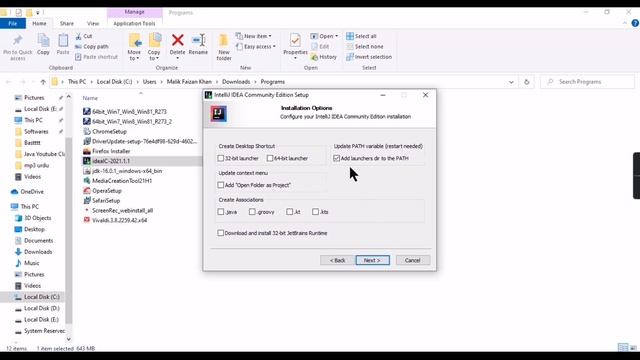Select Firefox Installer file

point(111,151)
